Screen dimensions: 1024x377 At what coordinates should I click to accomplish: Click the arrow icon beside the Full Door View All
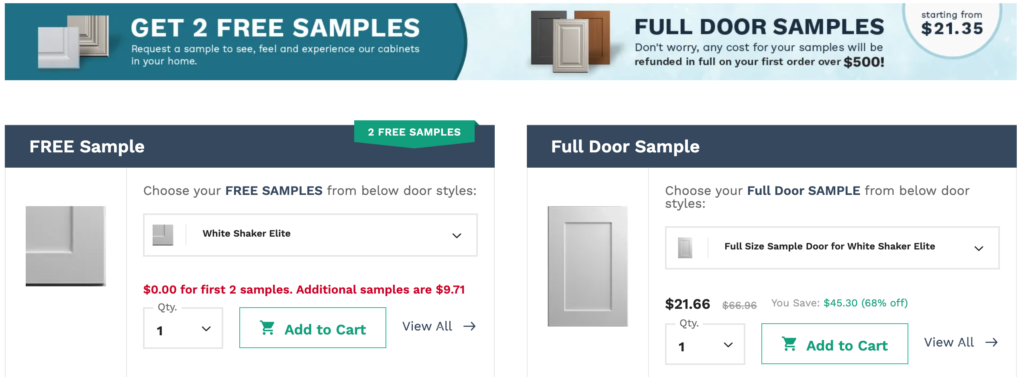click(991, 342)
